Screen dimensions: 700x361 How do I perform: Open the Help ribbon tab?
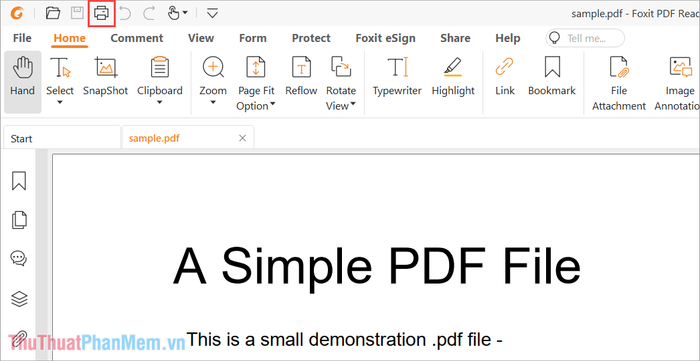point(508,38)
